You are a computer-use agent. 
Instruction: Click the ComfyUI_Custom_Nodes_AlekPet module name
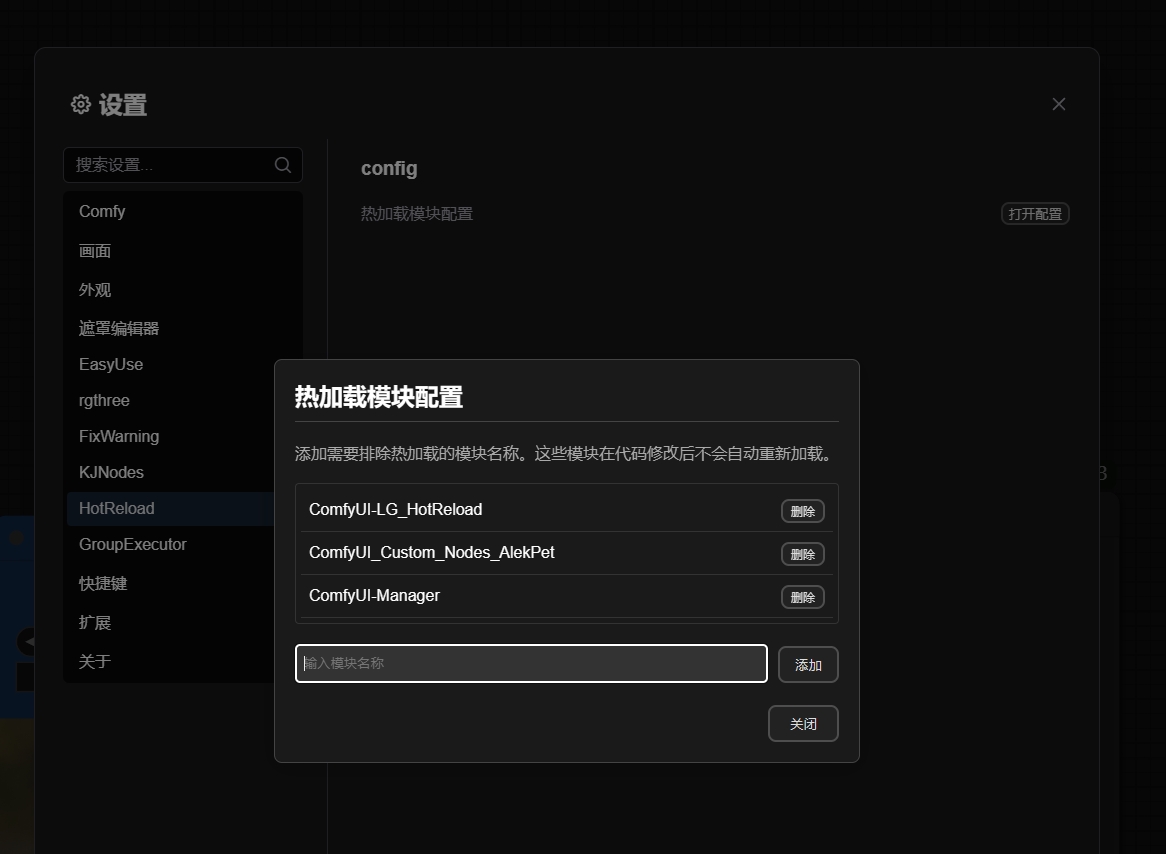(431, 553)
